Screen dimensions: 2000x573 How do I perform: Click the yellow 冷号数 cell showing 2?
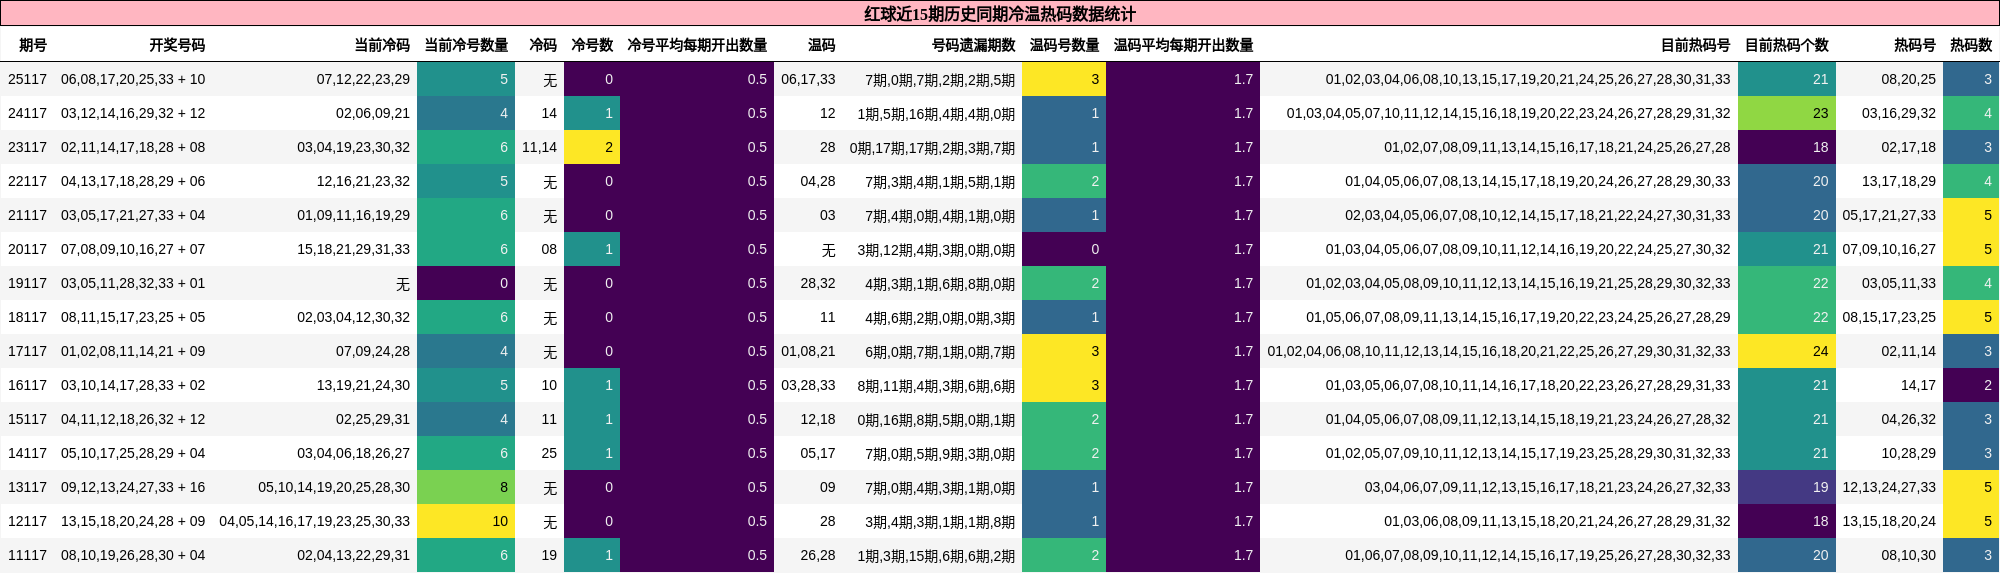[x=592, y=147]
